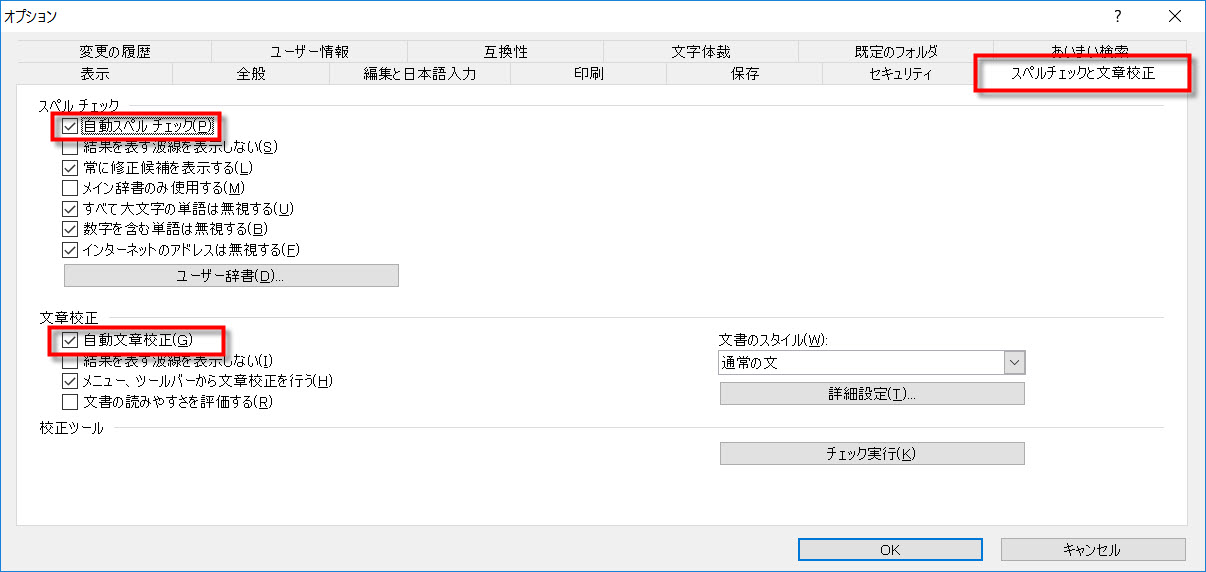Image resolution: width=1206 pixels, height=572 pixels.
Task: Toggle 数字を含む単語は無視する checkbox
Action: tap(70, 229)
